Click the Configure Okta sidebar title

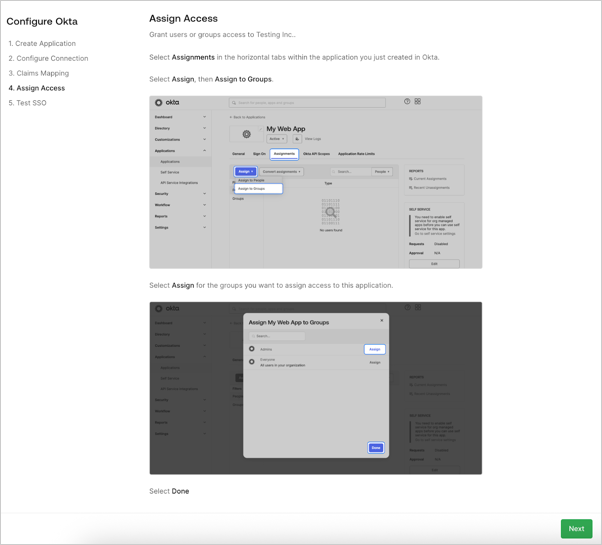(42, 21)
